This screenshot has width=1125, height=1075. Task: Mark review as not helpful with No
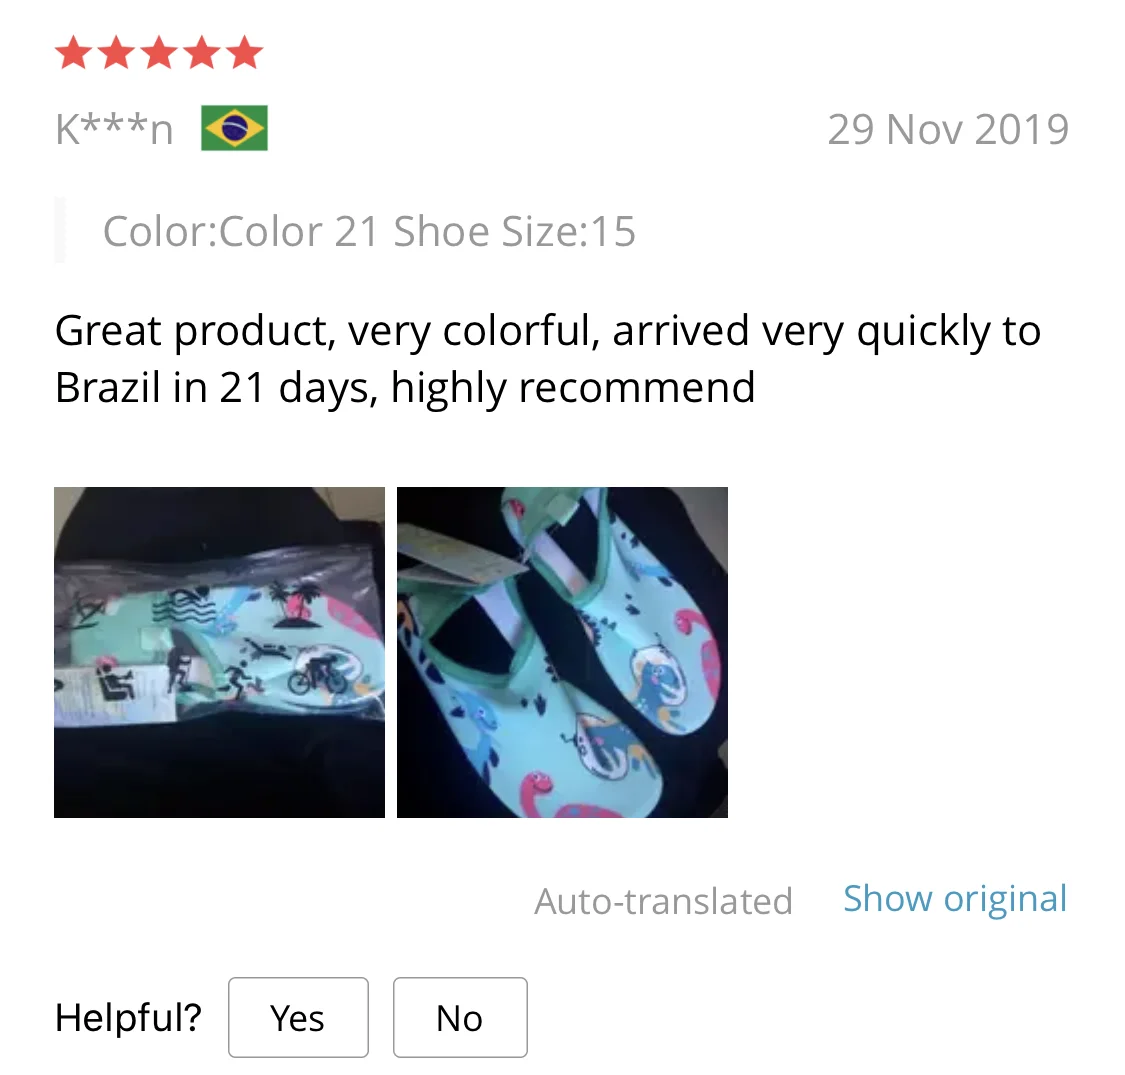(460, 1018)
